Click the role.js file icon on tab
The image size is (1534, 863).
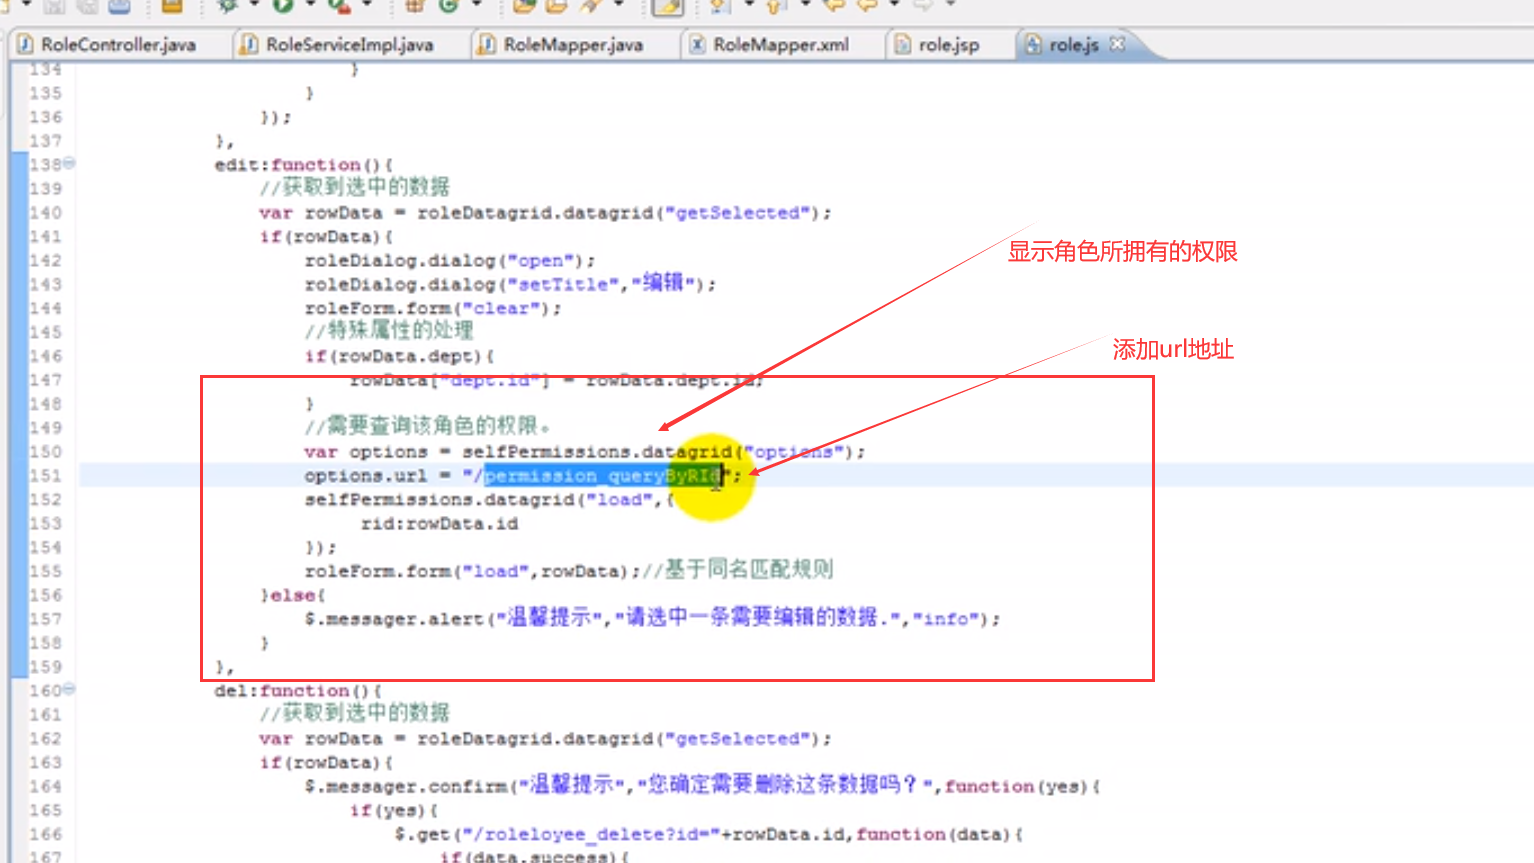[1033, 44]
